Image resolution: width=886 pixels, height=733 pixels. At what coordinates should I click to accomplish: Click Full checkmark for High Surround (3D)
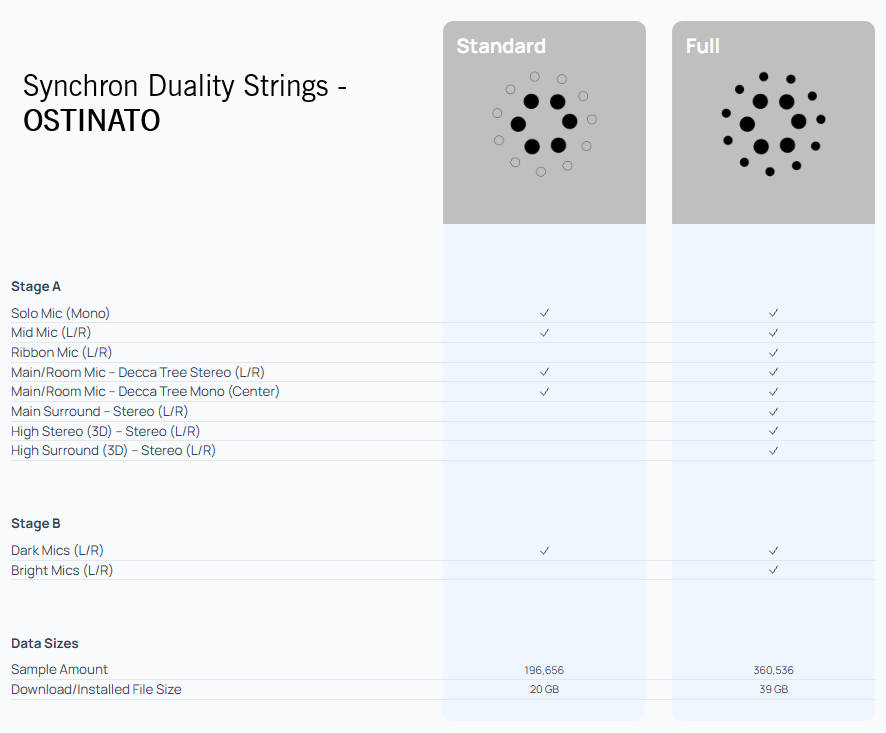point(773,451)
